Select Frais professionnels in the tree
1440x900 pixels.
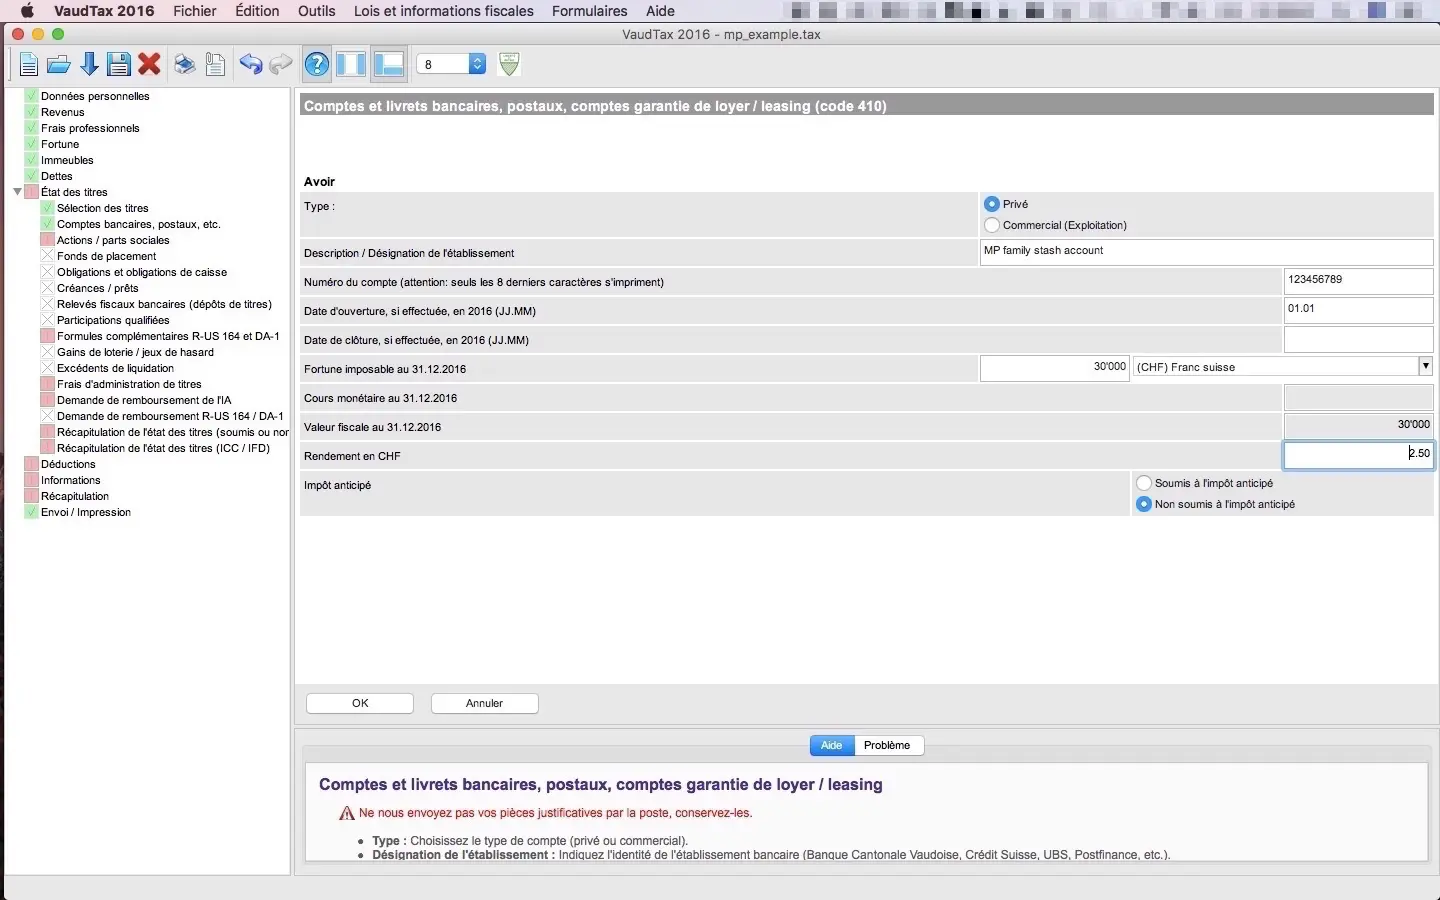point(90,128)
